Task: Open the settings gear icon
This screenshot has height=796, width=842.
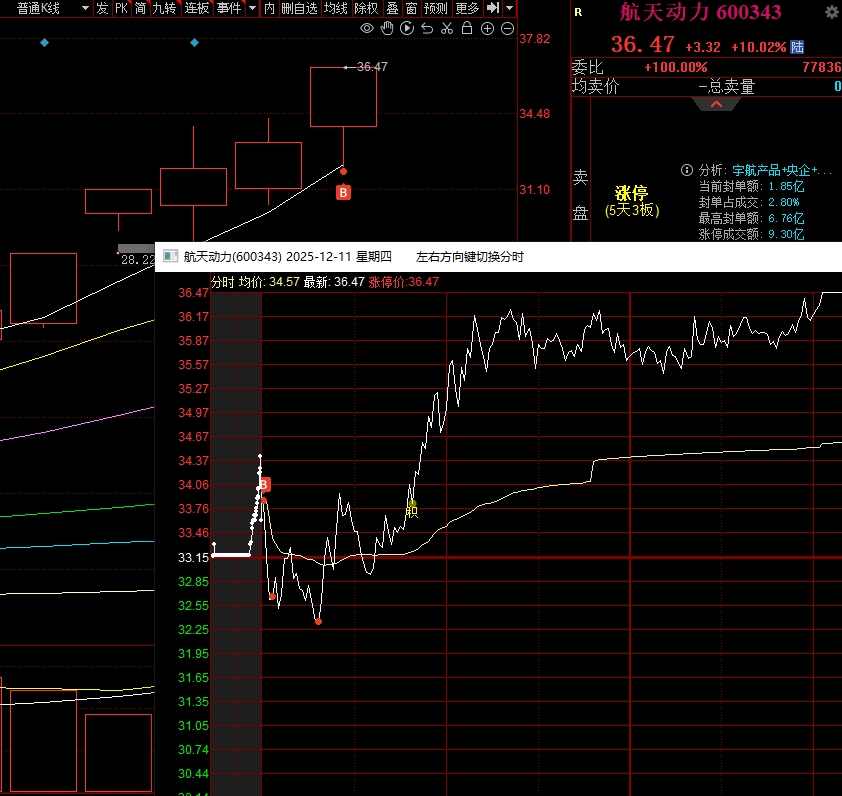Action: pos(832,12)
